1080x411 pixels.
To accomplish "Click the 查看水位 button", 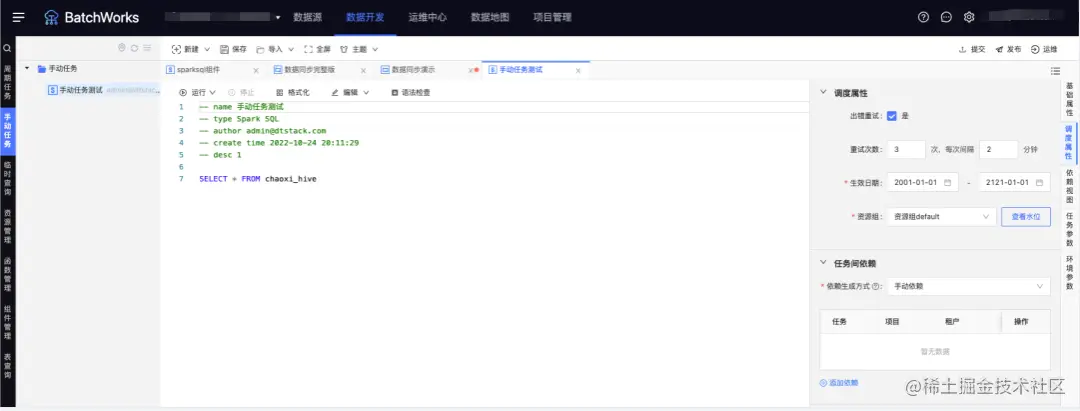I will [x=1026, y=216].
